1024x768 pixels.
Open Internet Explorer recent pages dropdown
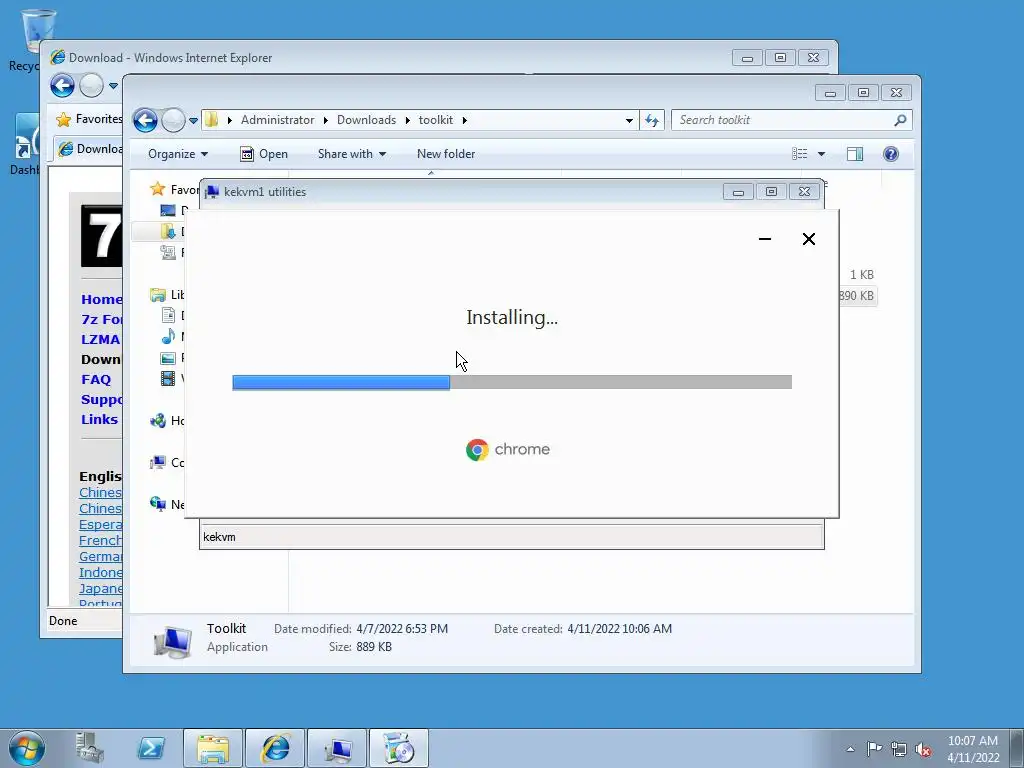pos(113,86)
